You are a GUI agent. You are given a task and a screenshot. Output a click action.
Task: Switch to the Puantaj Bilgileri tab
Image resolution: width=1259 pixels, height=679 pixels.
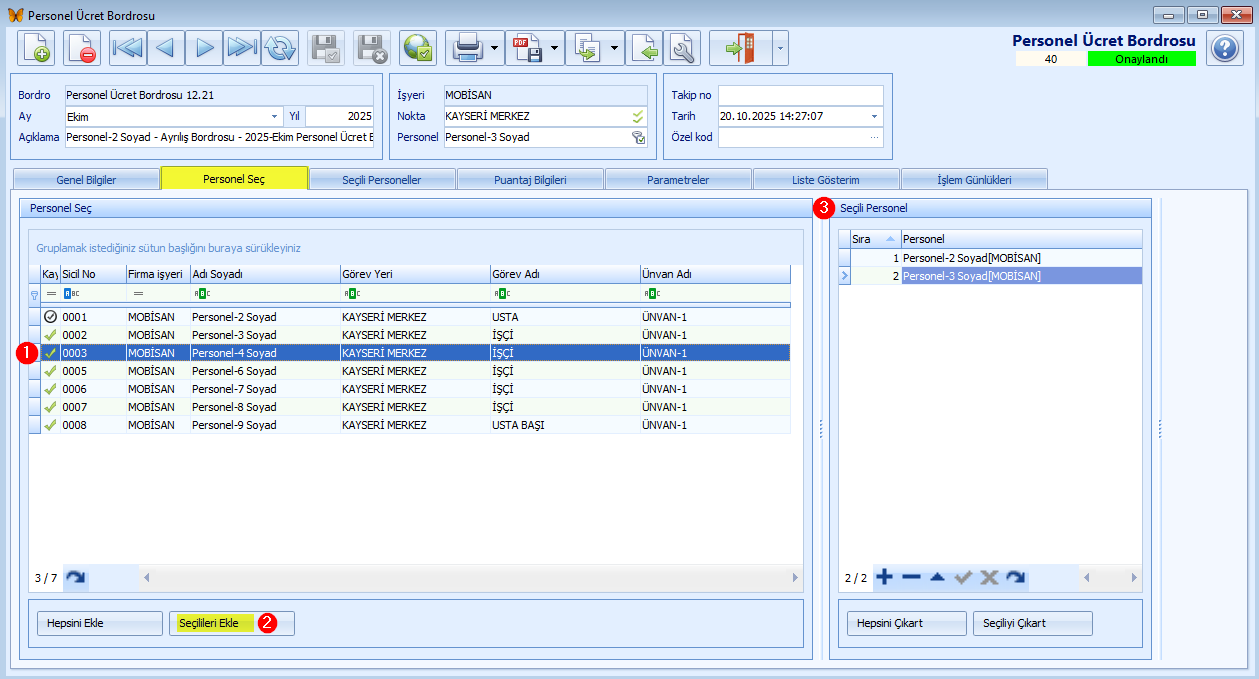pyautogui.click(x=530, y=180)
